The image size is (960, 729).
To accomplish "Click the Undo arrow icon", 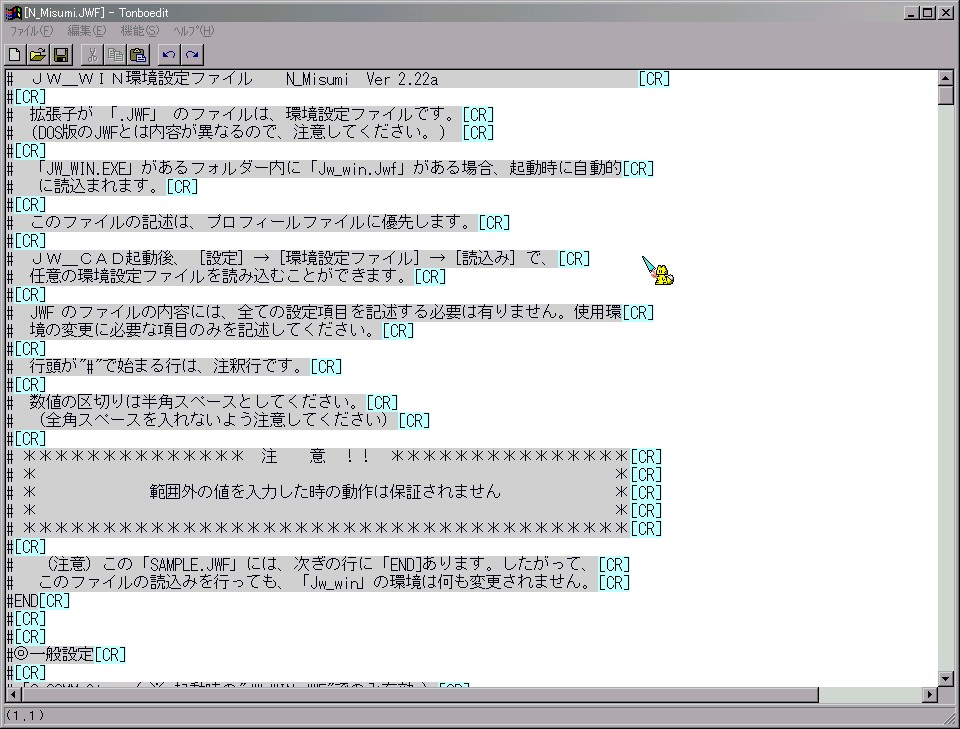I will 169,54.
